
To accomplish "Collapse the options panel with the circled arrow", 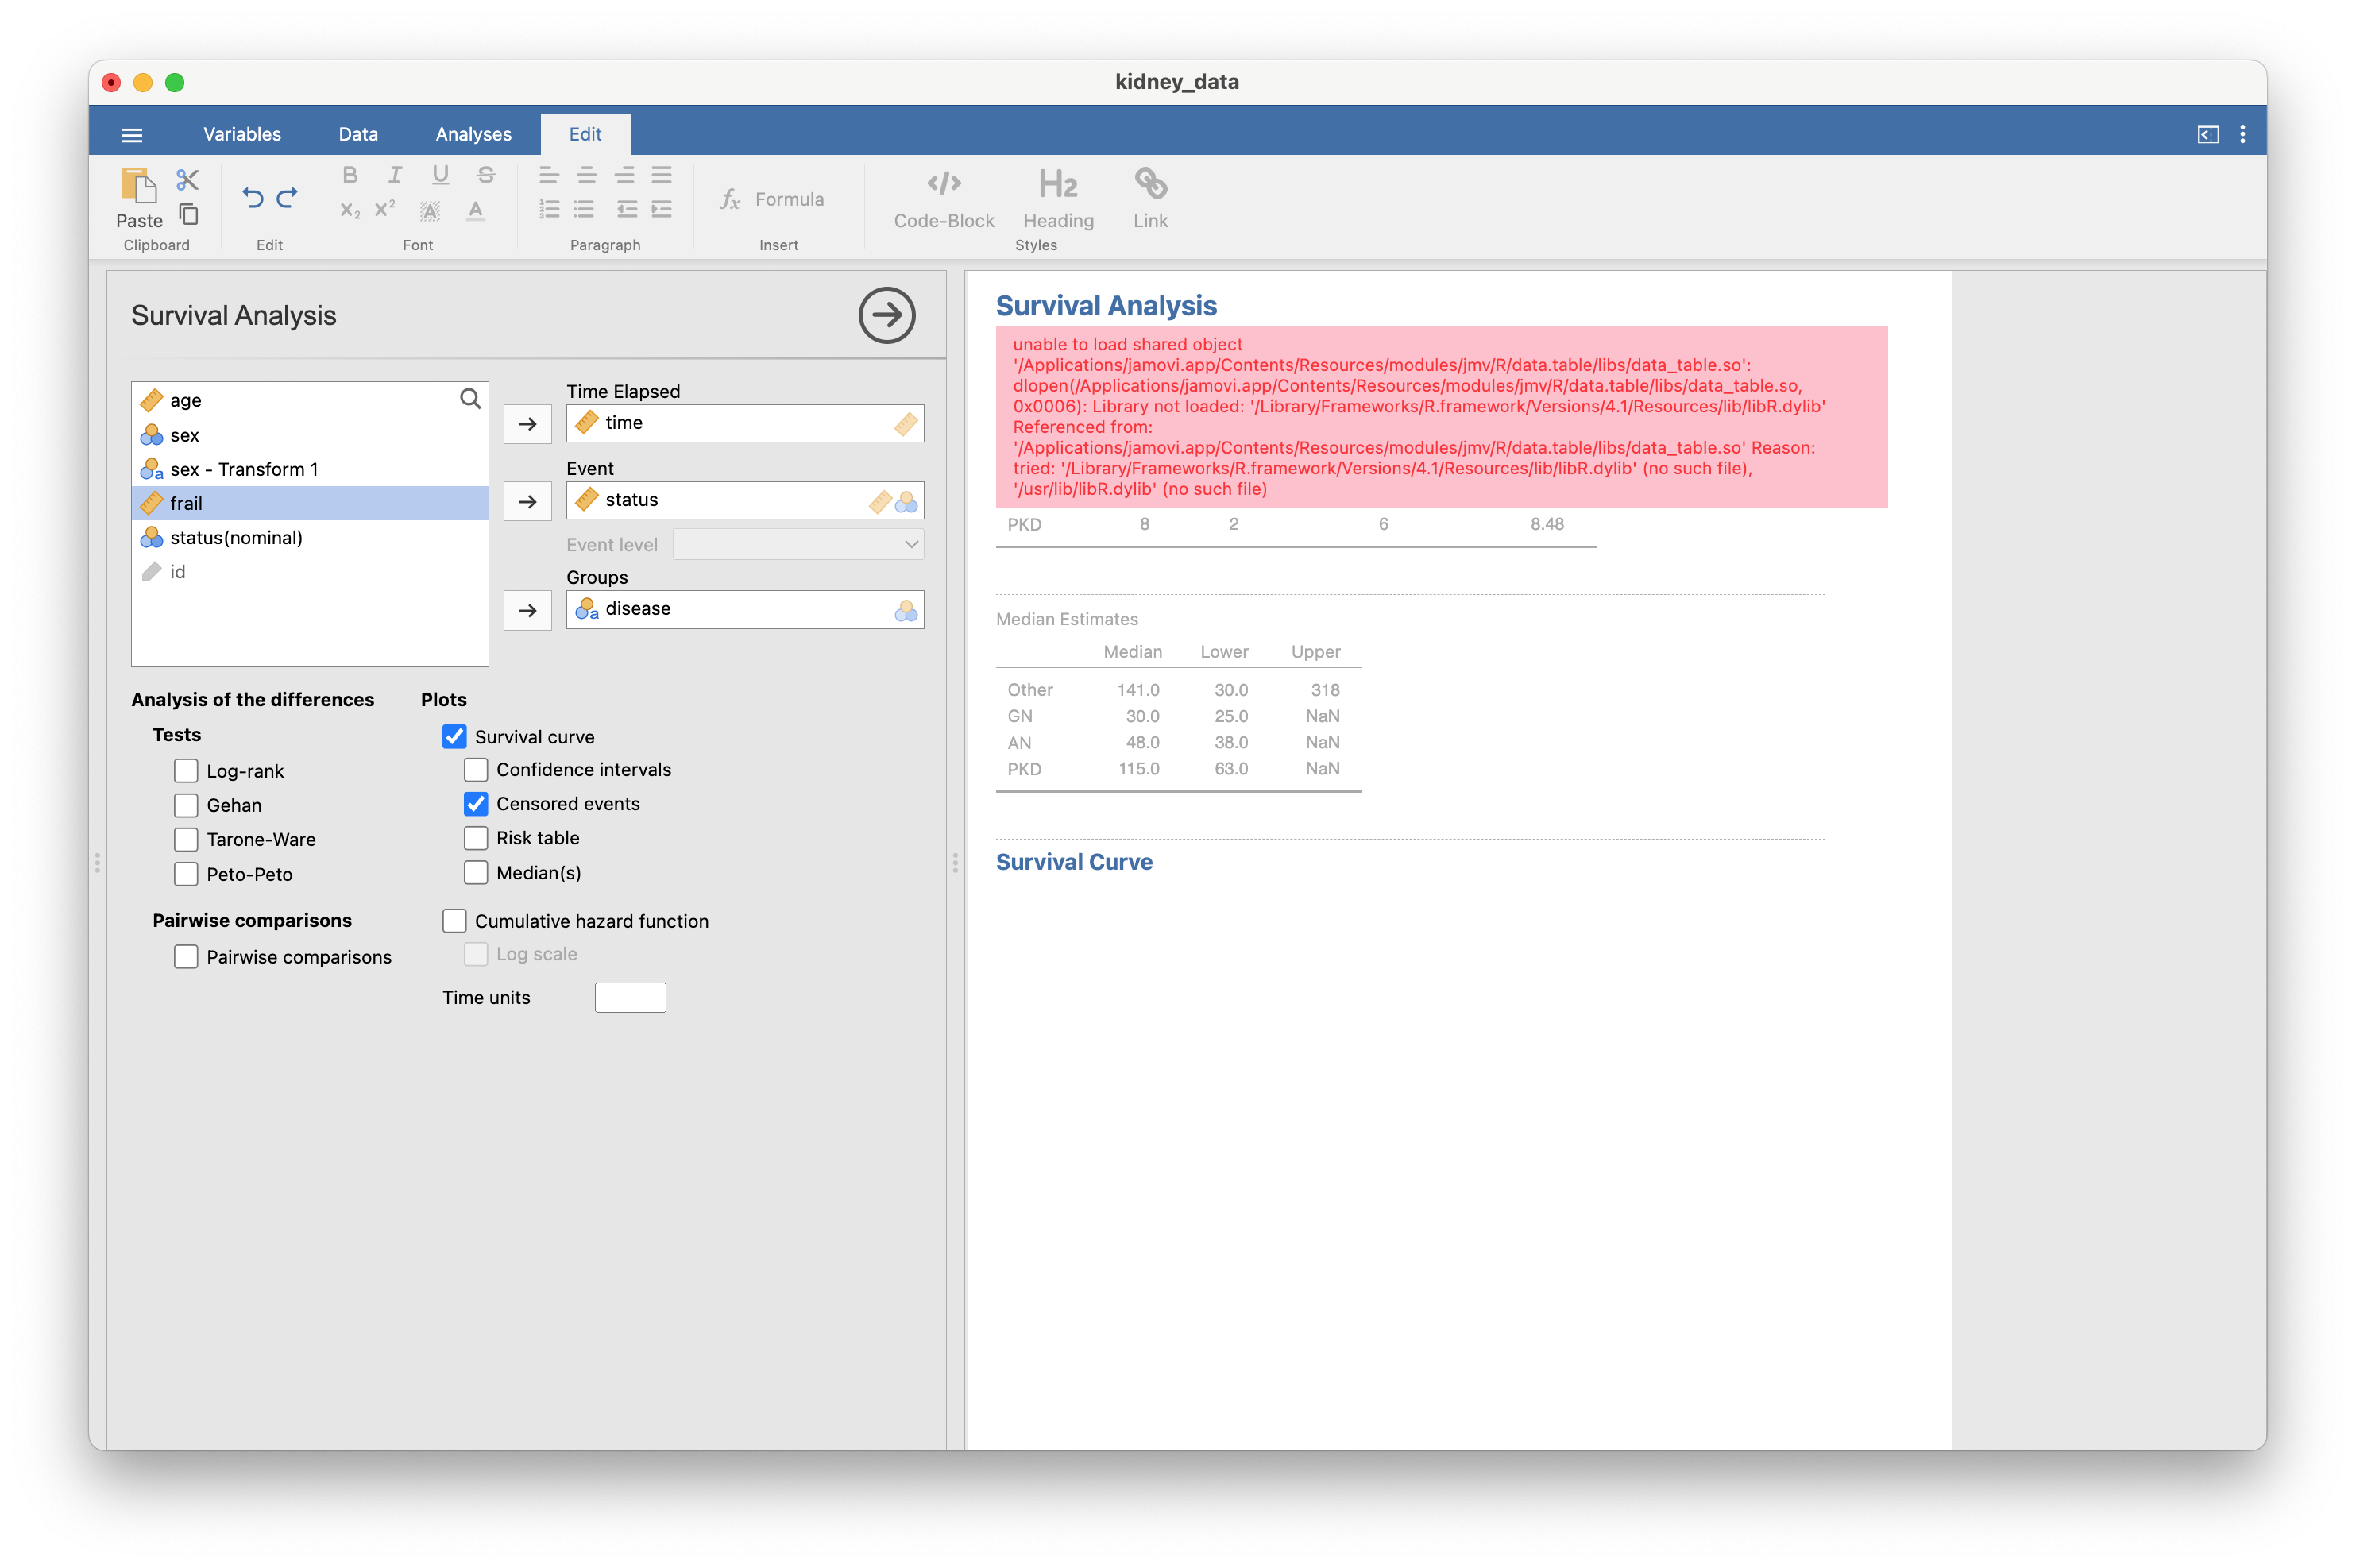I will tap(886, 315).
